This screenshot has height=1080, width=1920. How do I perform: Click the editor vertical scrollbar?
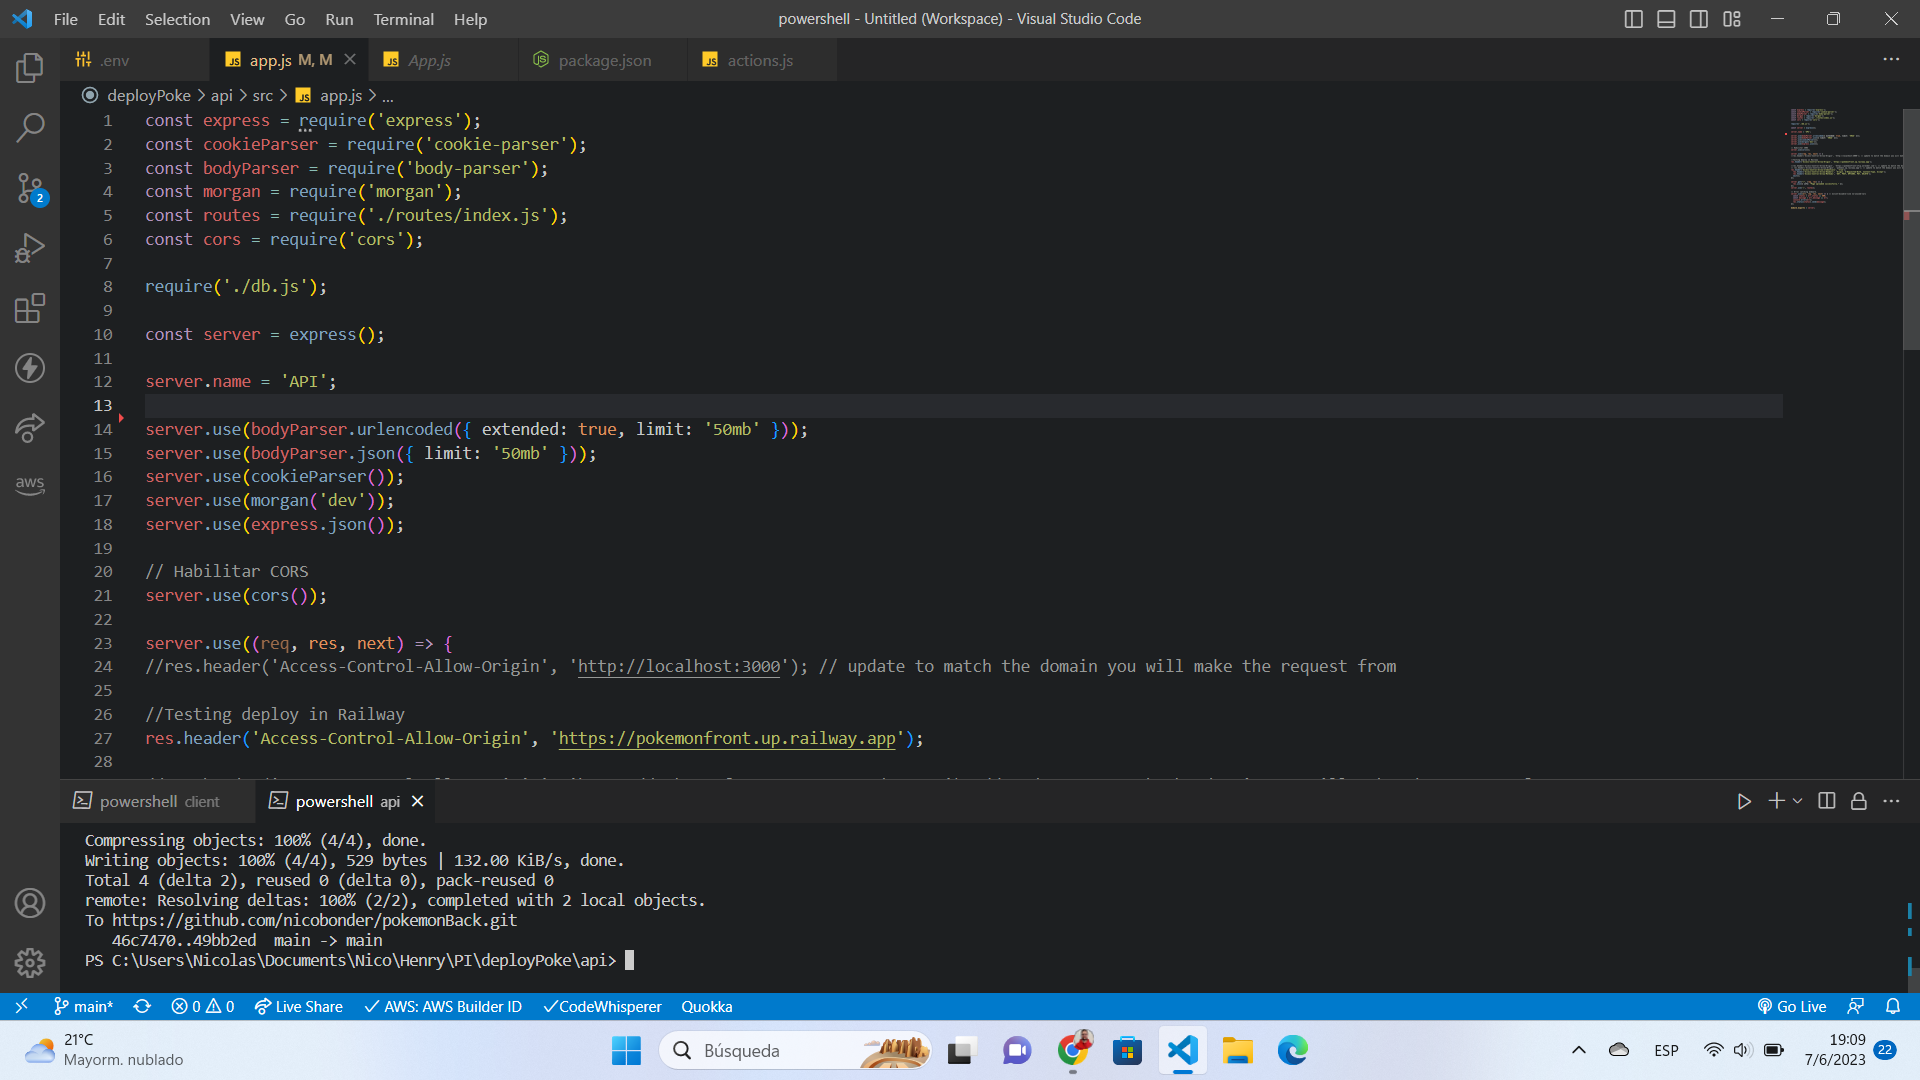[x=1911, y=229]
